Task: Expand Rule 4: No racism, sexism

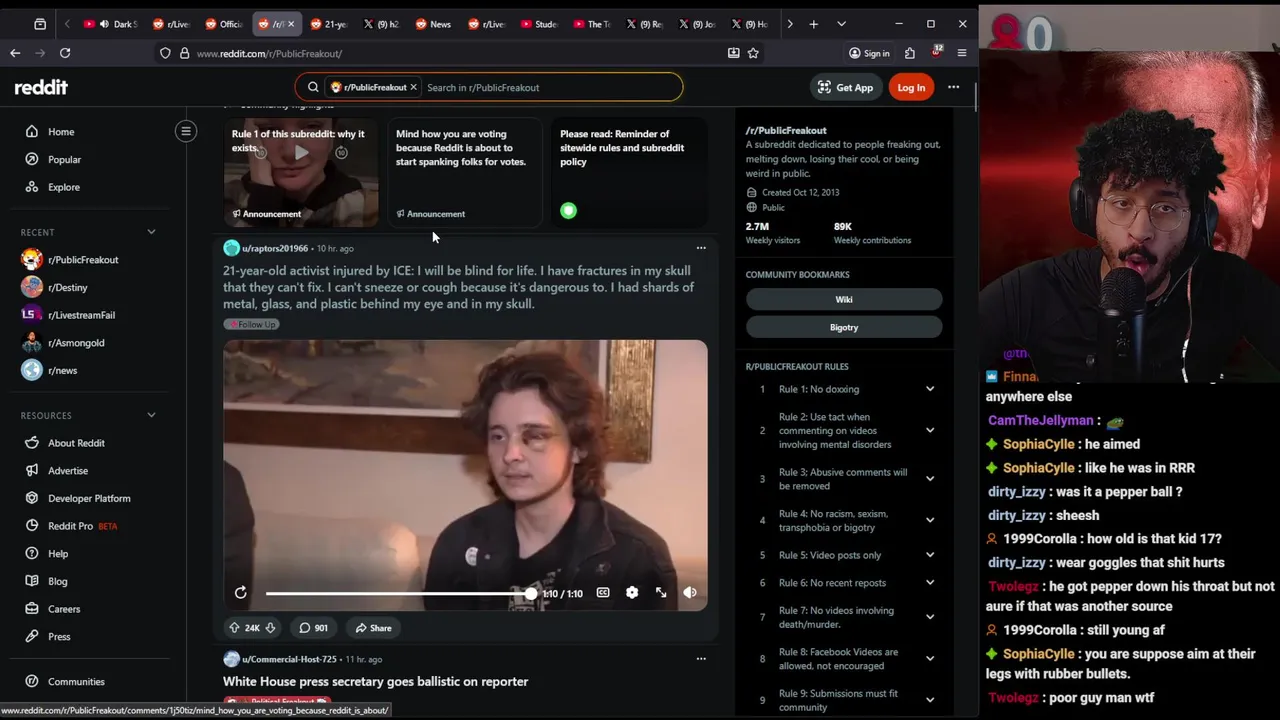Action: pos(844,521)
